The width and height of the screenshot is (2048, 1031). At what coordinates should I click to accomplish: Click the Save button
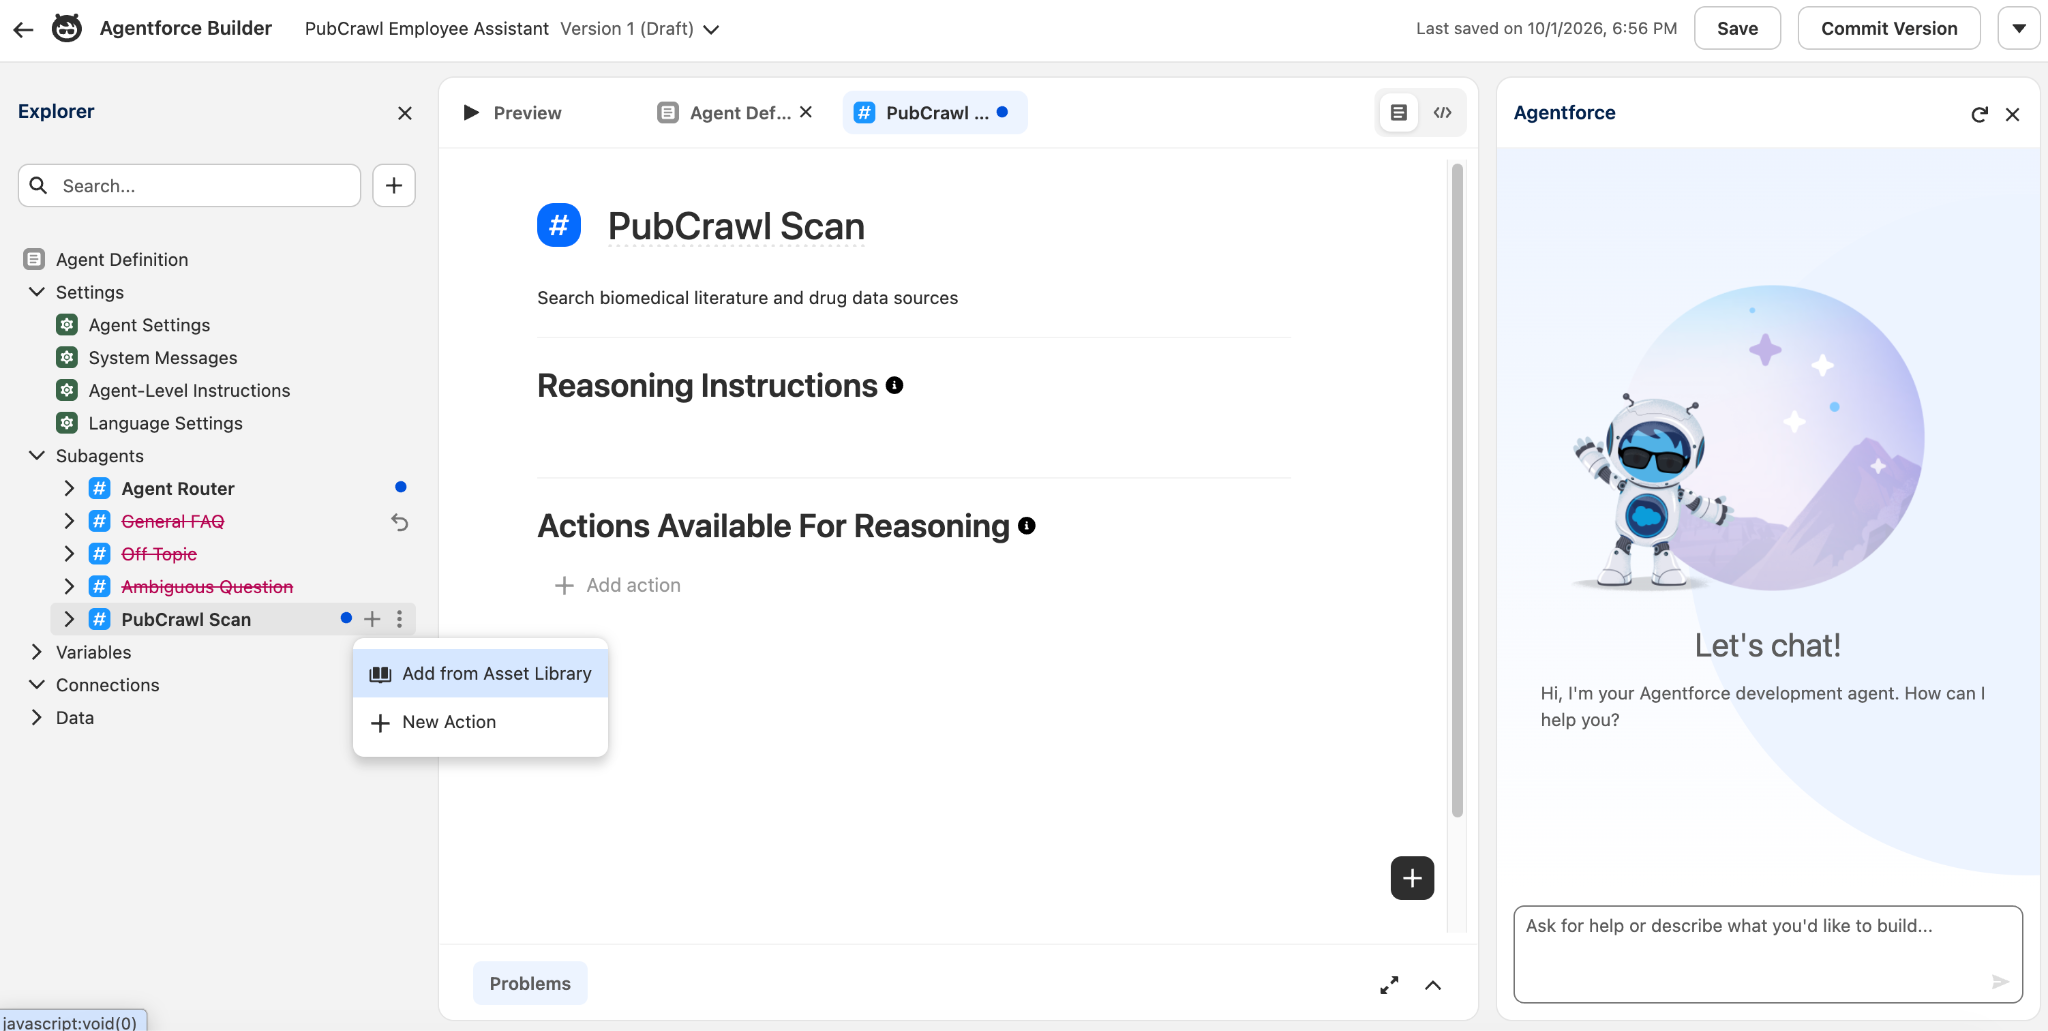(1737, 28)
